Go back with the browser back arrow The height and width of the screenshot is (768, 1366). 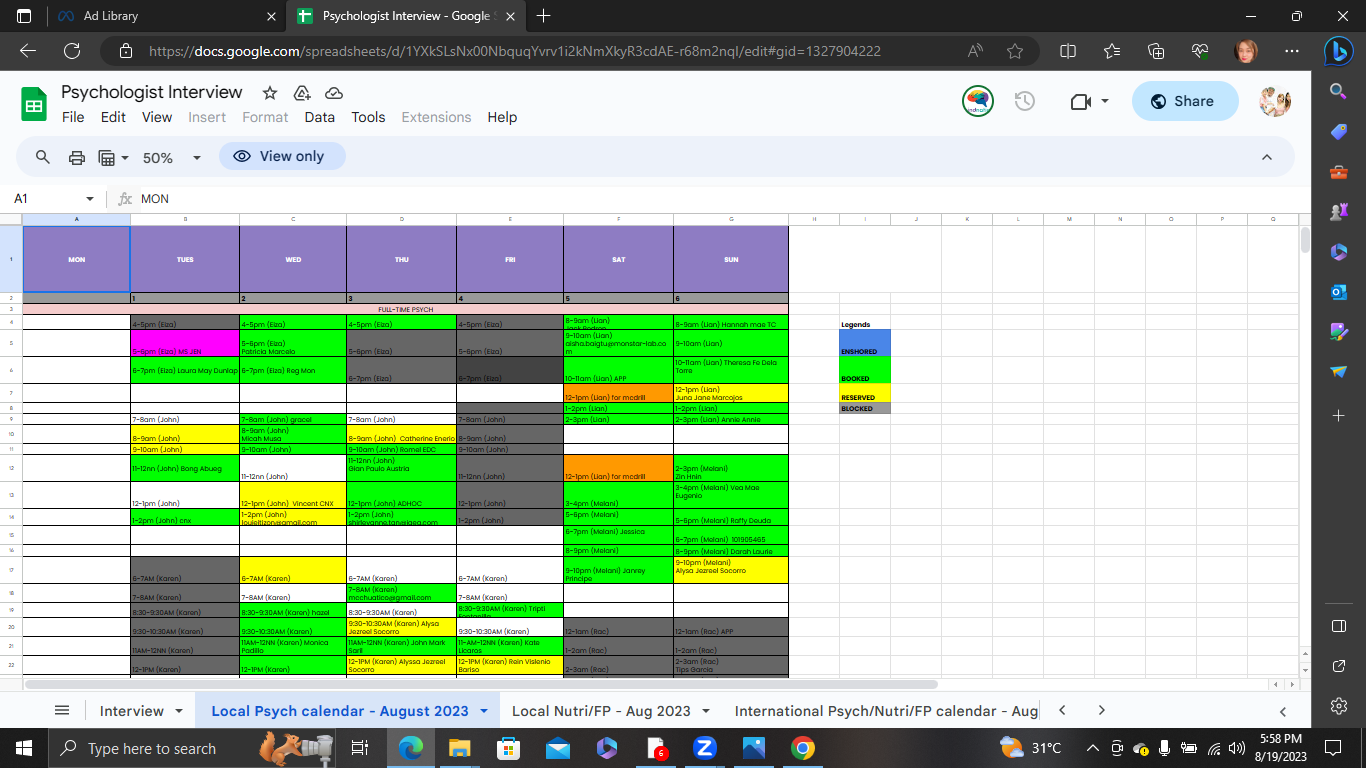(28, 51)
